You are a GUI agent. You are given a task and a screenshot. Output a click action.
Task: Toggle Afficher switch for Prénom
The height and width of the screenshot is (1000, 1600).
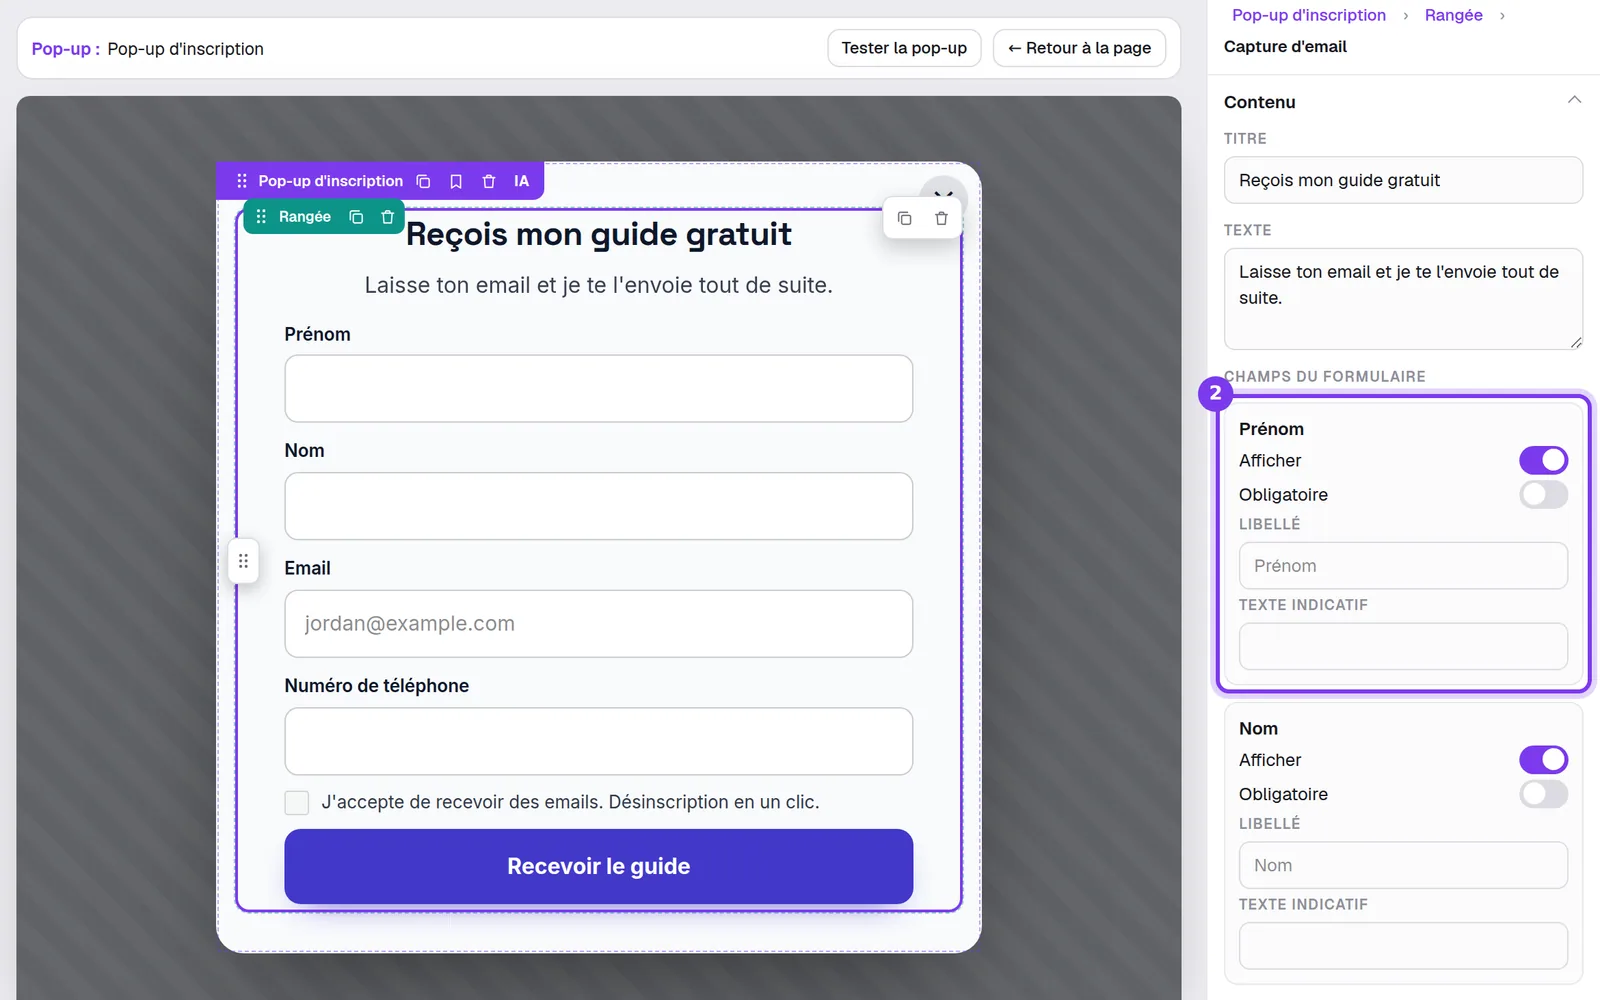click(x=1543, y=460)
